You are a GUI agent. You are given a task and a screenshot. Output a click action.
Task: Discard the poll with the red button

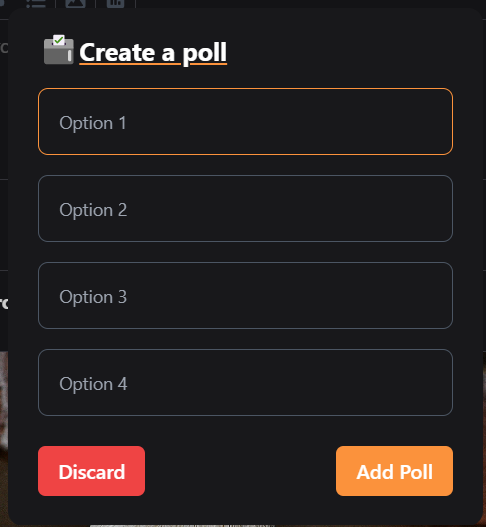pyautogui.click(x=91, y=471)
